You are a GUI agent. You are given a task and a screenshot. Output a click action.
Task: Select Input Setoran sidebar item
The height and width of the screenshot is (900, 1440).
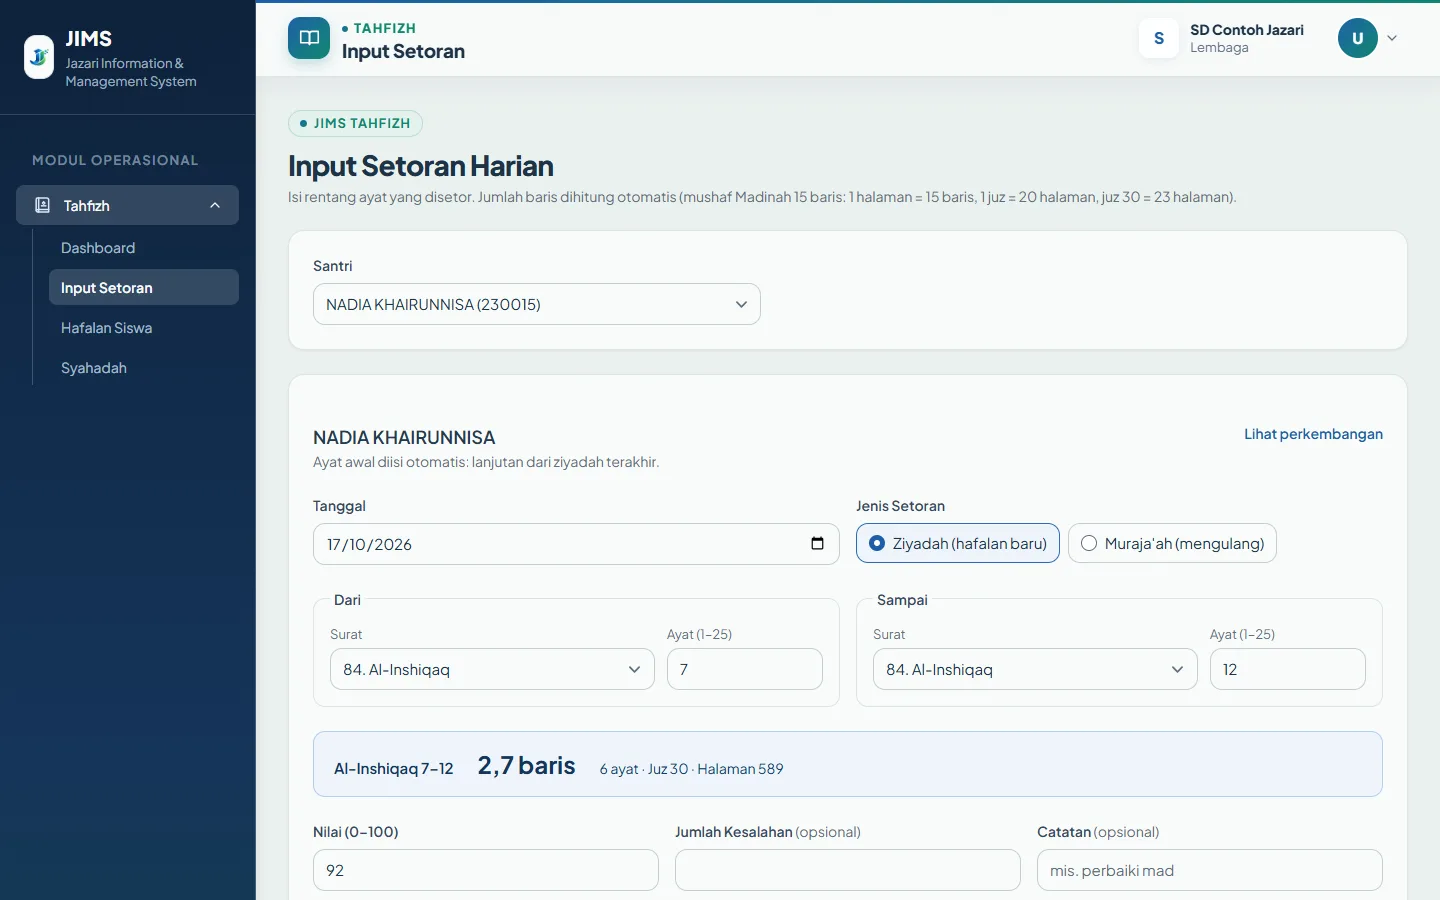(x=144, y=287)
